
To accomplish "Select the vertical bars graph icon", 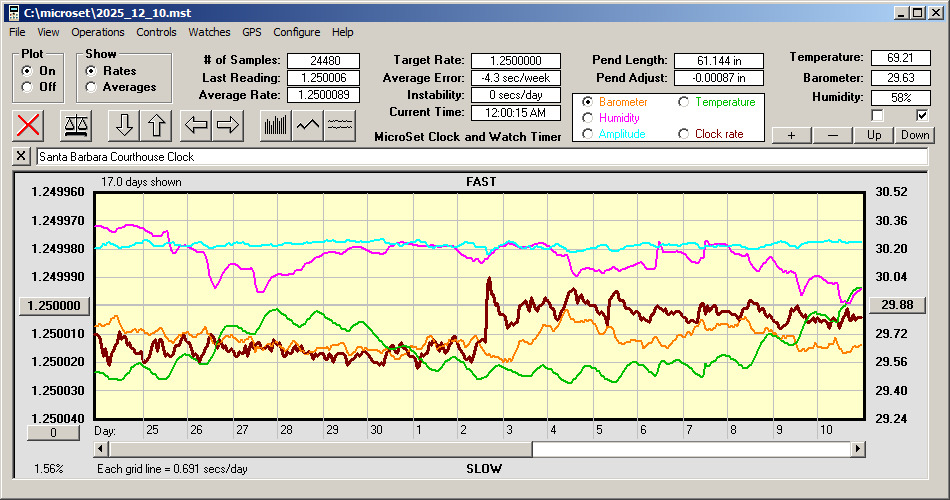I will (x=276, y=125).
